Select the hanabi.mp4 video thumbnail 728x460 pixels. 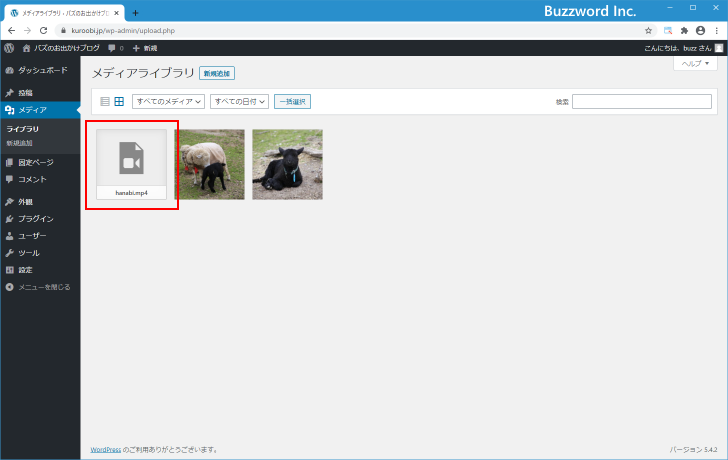coord(131,164)
